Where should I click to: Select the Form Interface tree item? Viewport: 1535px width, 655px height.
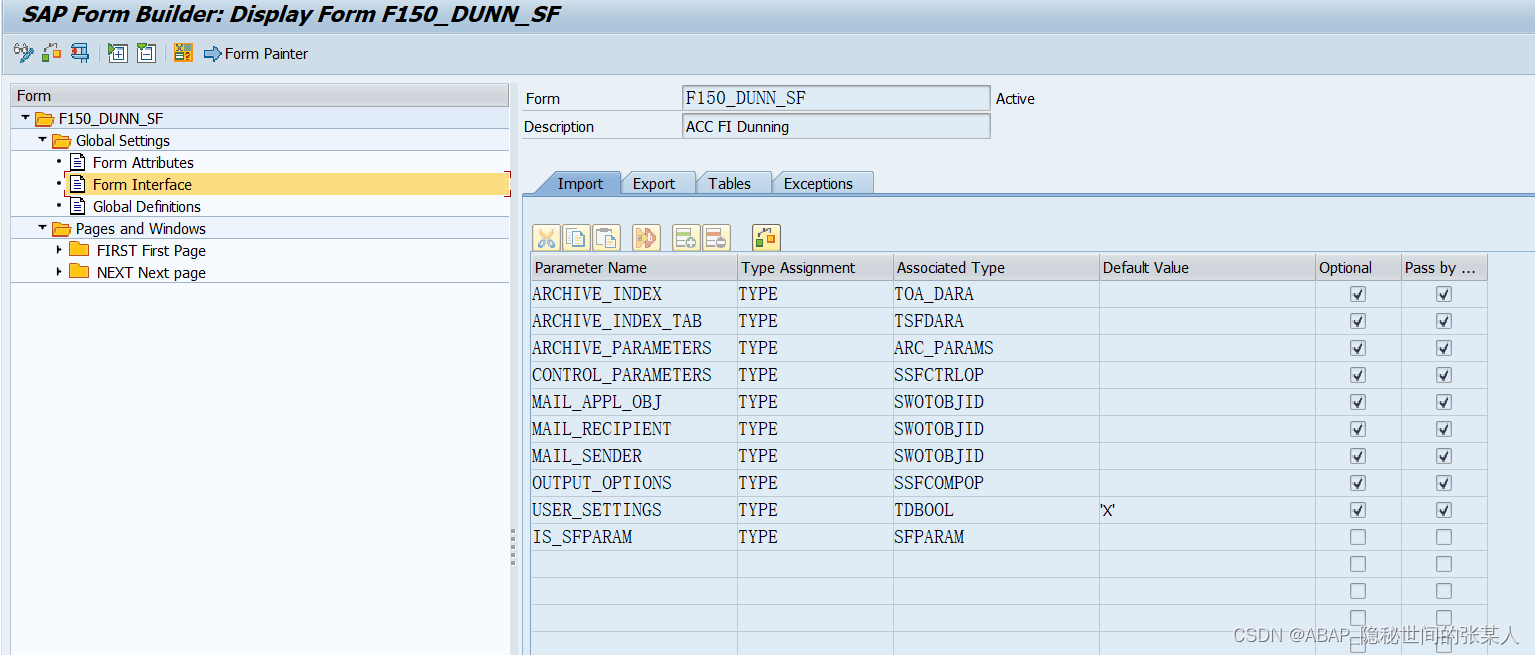pos(142,185)
